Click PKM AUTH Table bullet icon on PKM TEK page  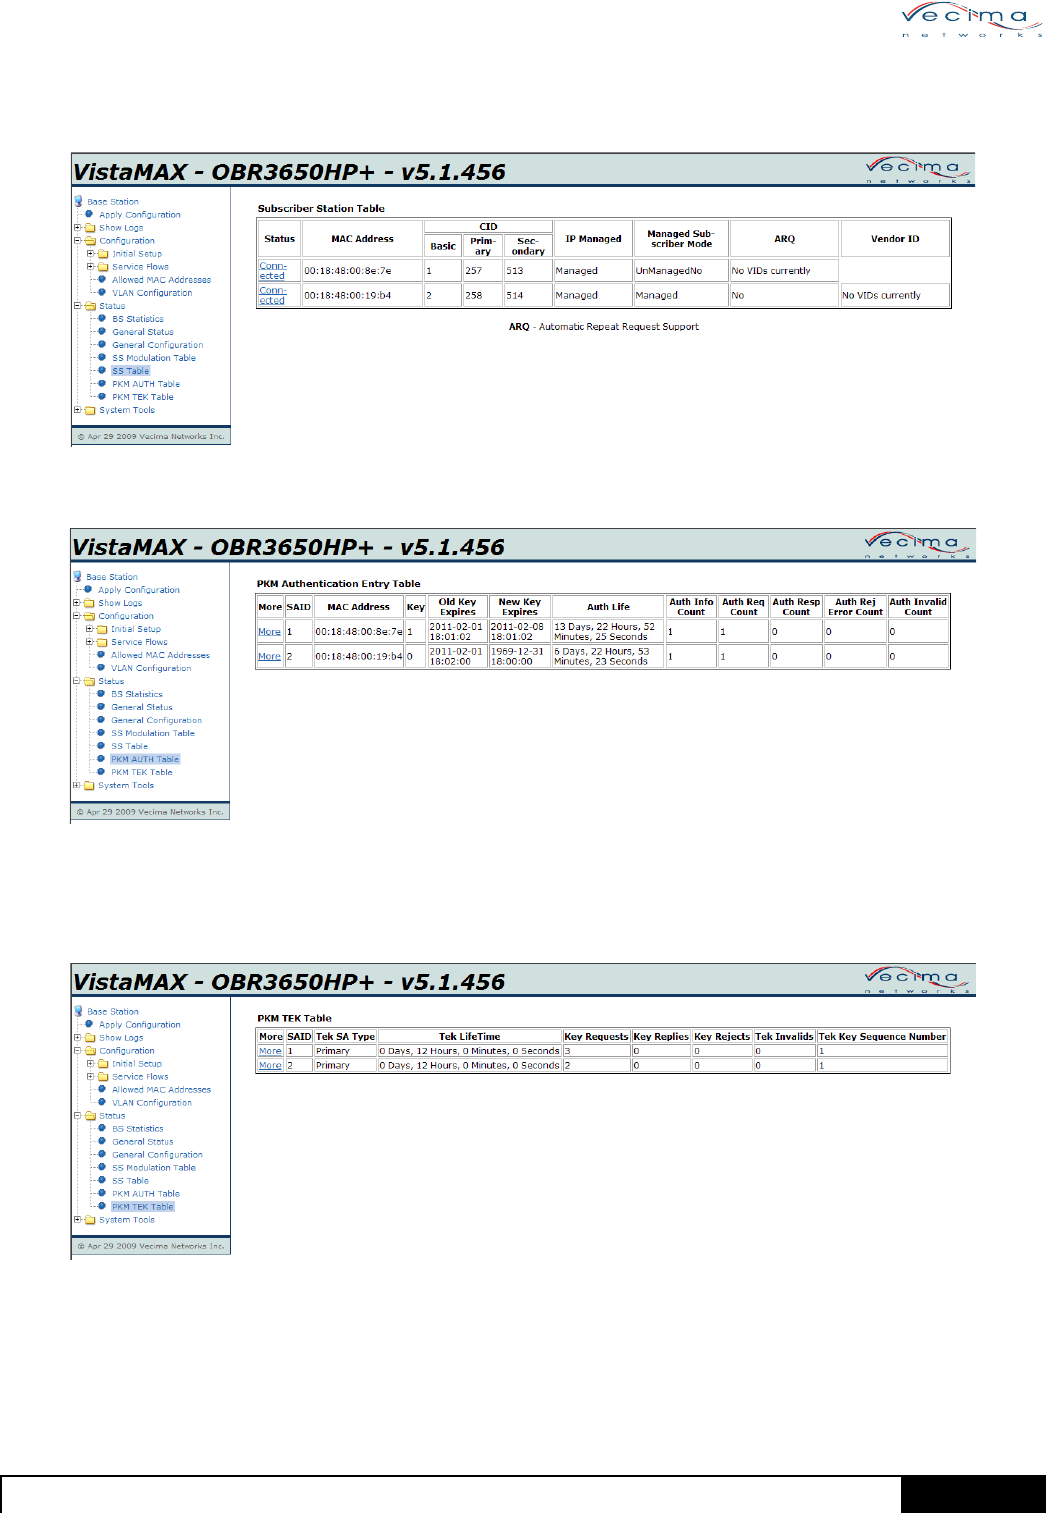pyautogui.click(x=102, y=1193)
